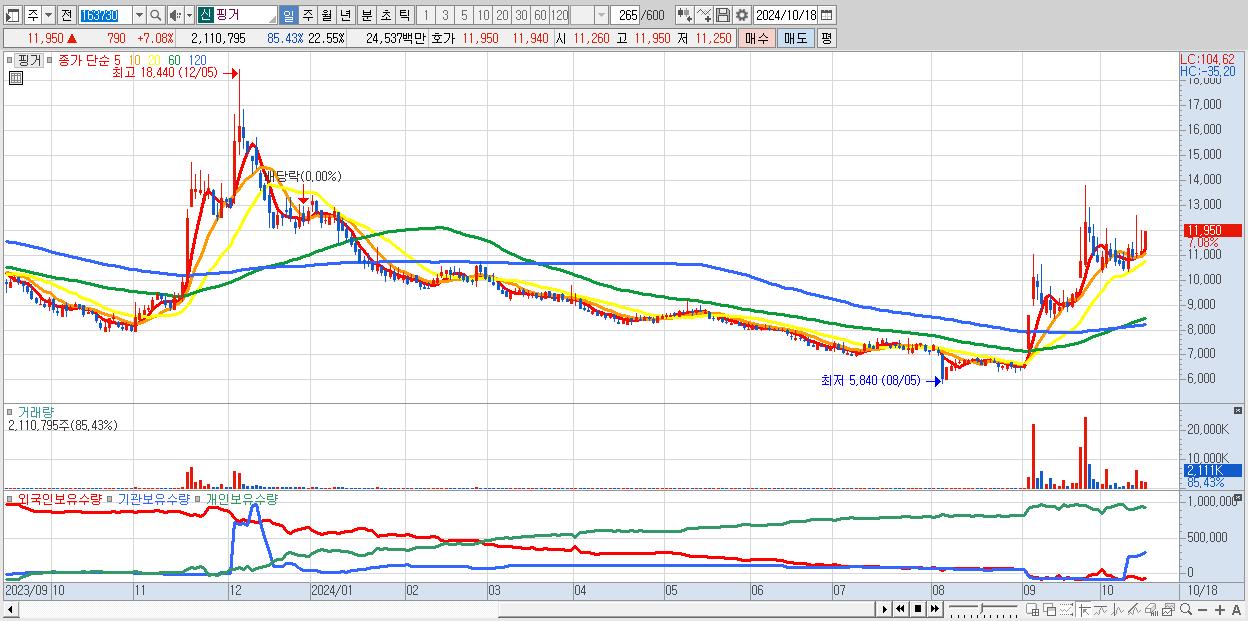
Task: Open the dropdown beside the speaker icon
Action: coord(189,15)
